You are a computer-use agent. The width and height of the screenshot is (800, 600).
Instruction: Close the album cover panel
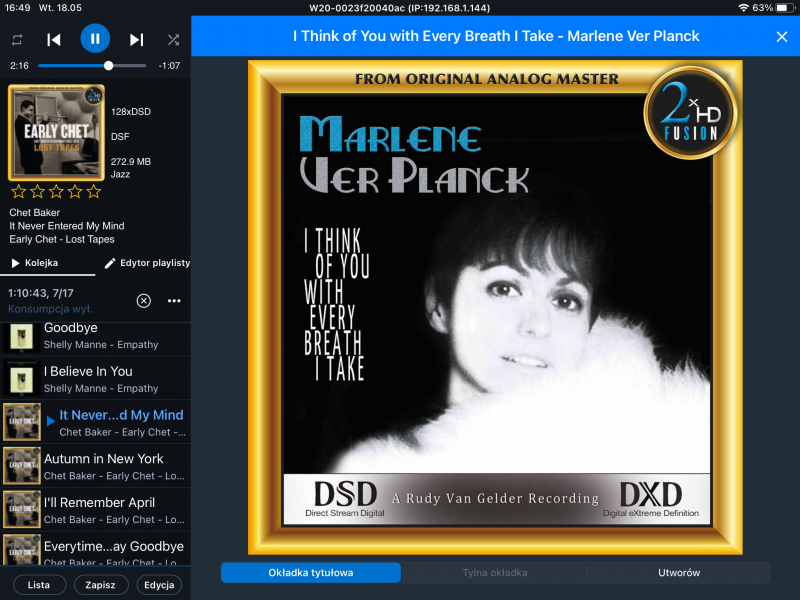(782, 37)
